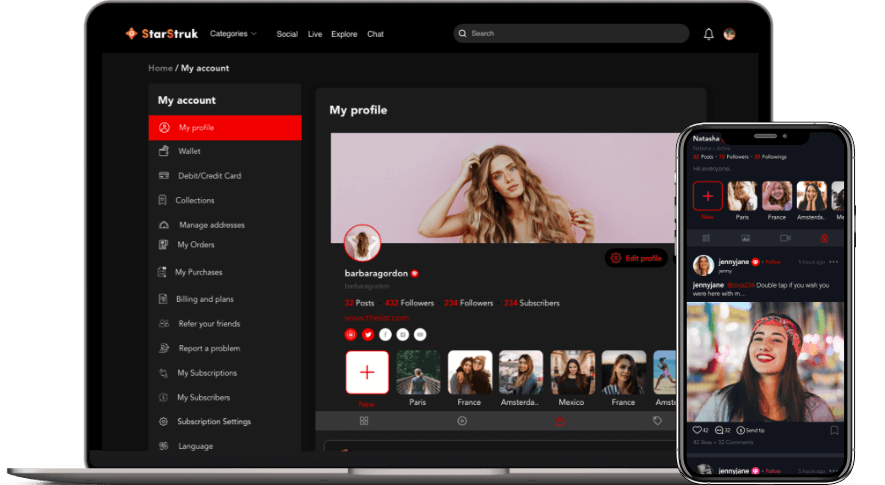Open notifications bell icon

[x=708, y=34]
